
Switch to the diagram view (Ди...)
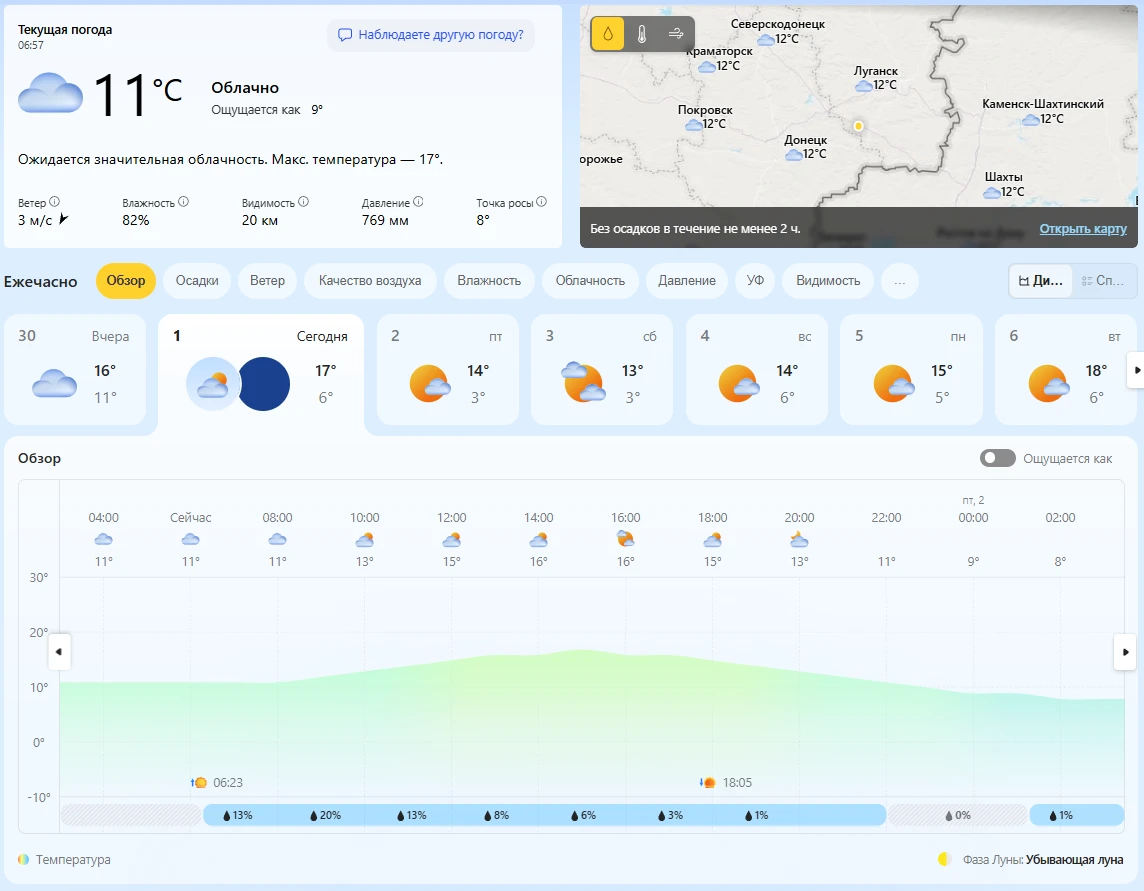pyautogui.click(x=1040, y=281)
